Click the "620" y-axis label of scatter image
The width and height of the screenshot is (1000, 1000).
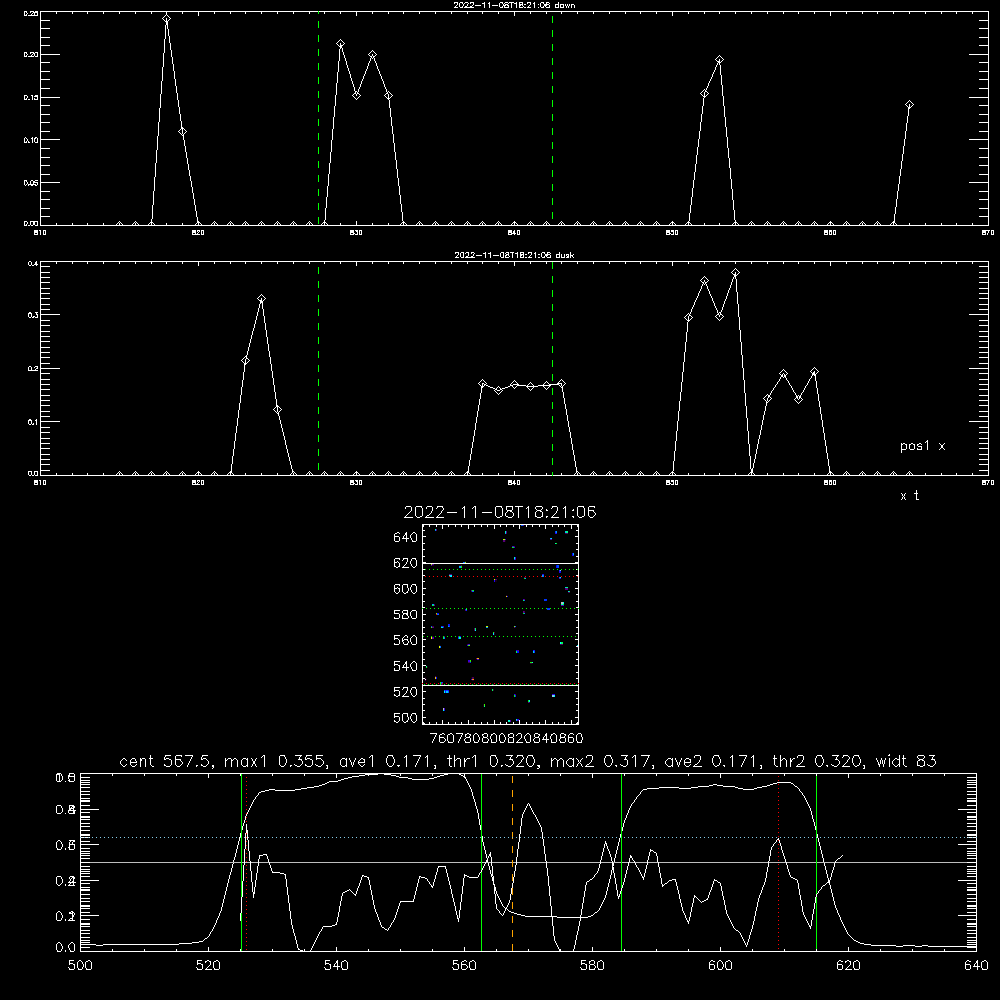[406, 563]
